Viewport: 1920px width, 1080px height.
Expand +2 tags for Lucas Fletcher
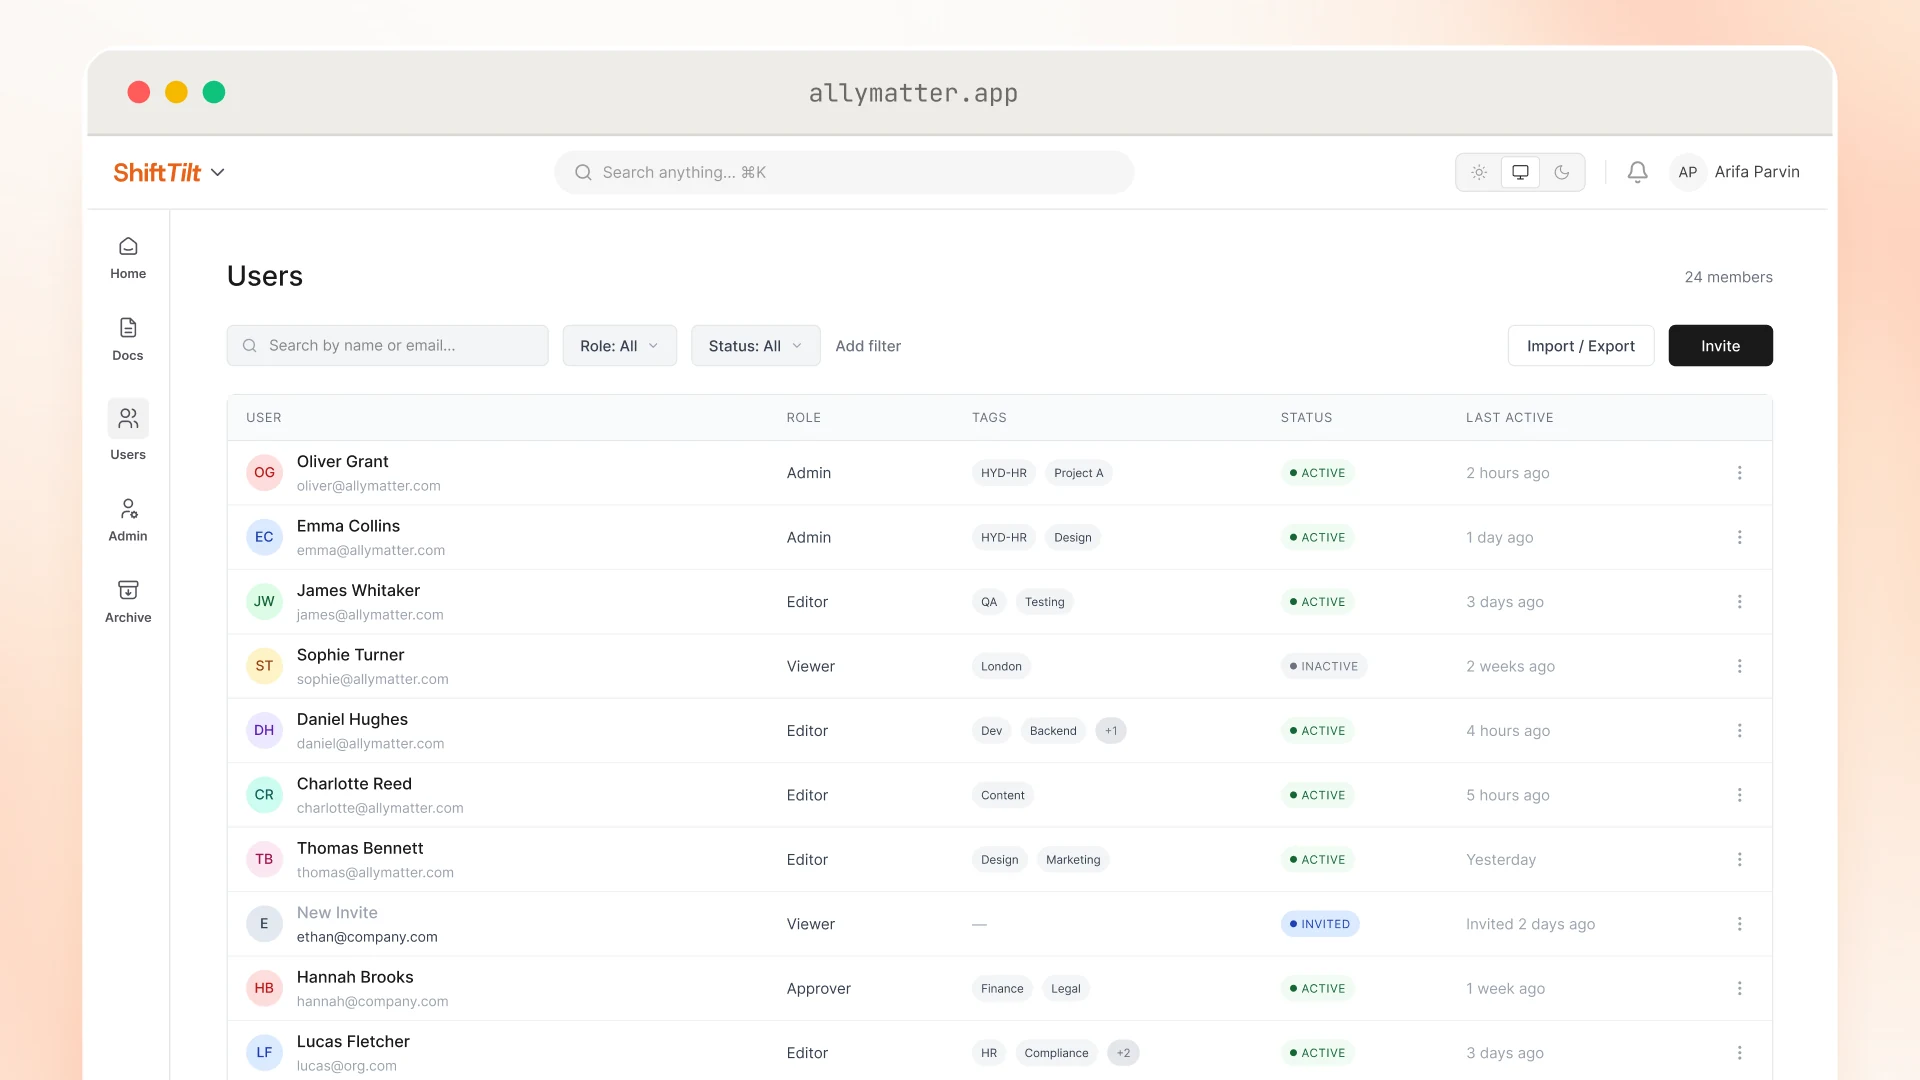coord(1123,1053)
